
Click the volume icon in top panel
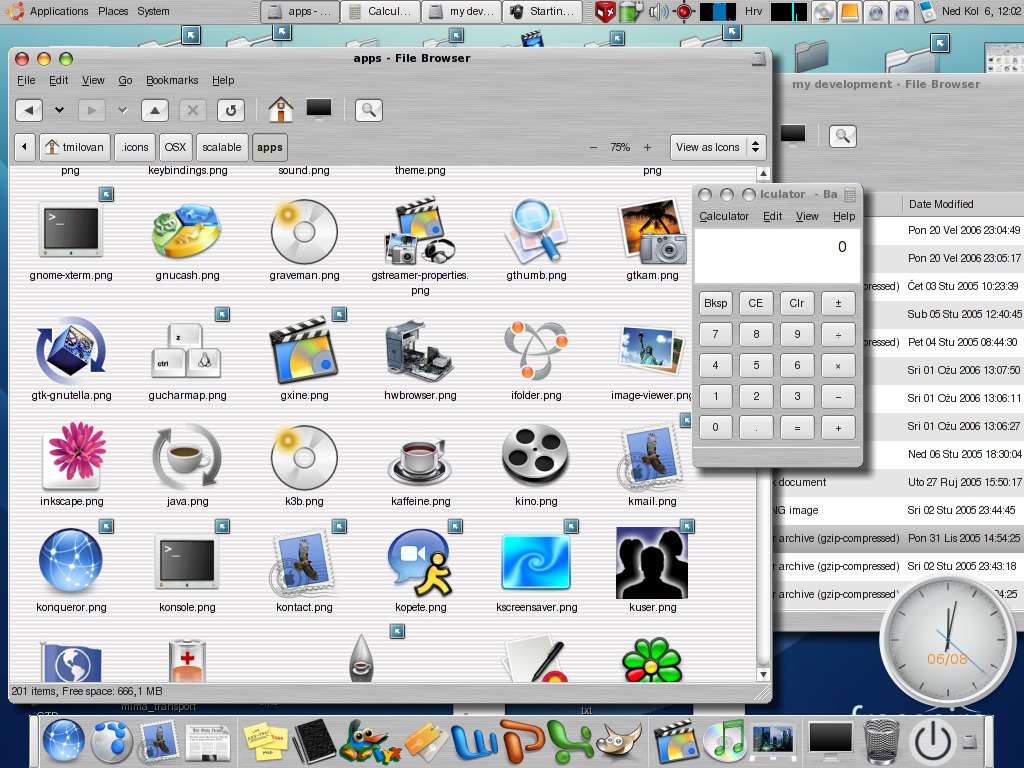click(658, 11)
